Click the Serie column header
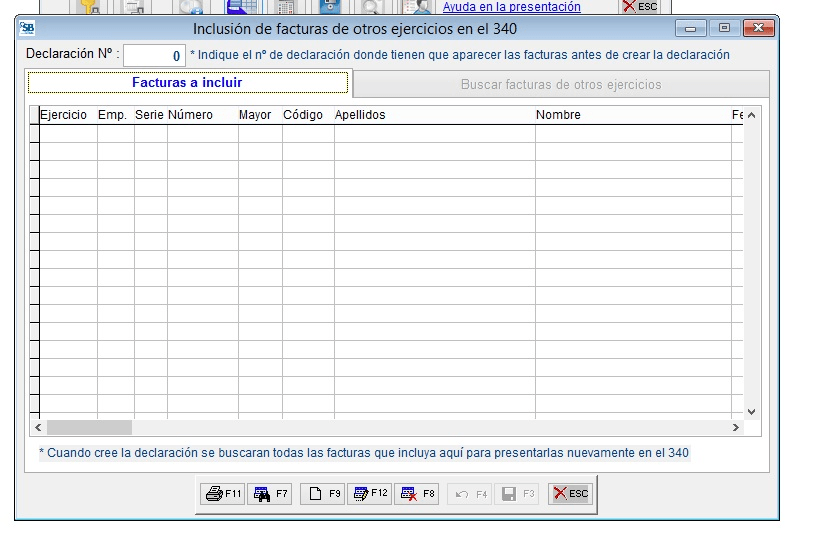Viewport: 820px width, 560px height. (151, 115)
